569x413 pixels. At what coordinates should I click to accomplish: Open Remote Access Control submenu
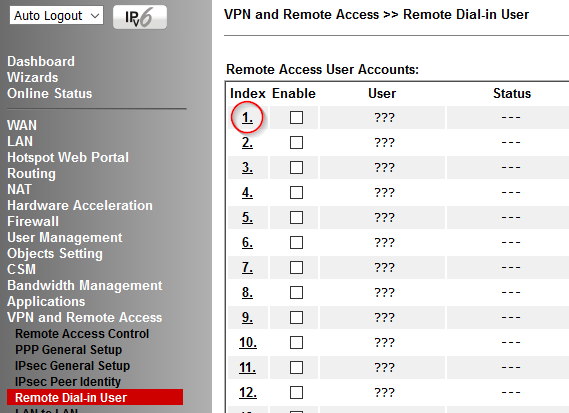82,334
